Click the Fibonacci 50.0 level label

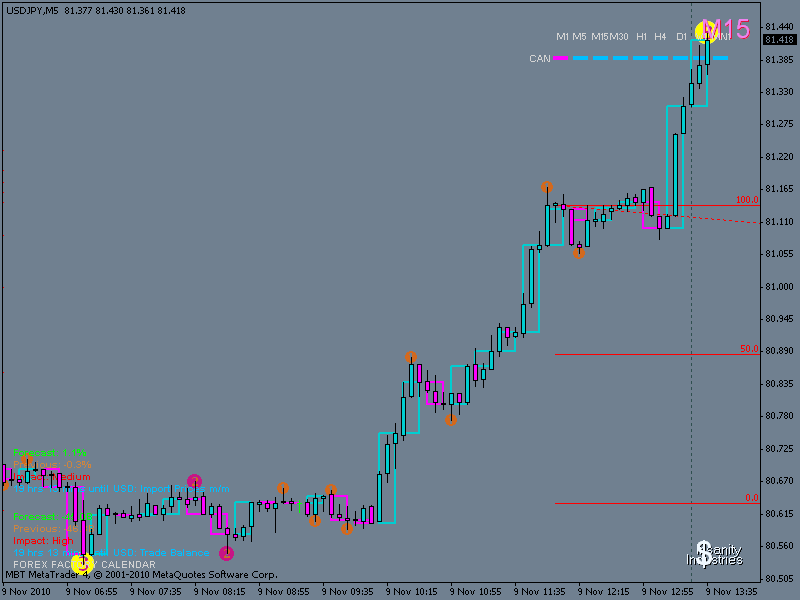point(749,349)
